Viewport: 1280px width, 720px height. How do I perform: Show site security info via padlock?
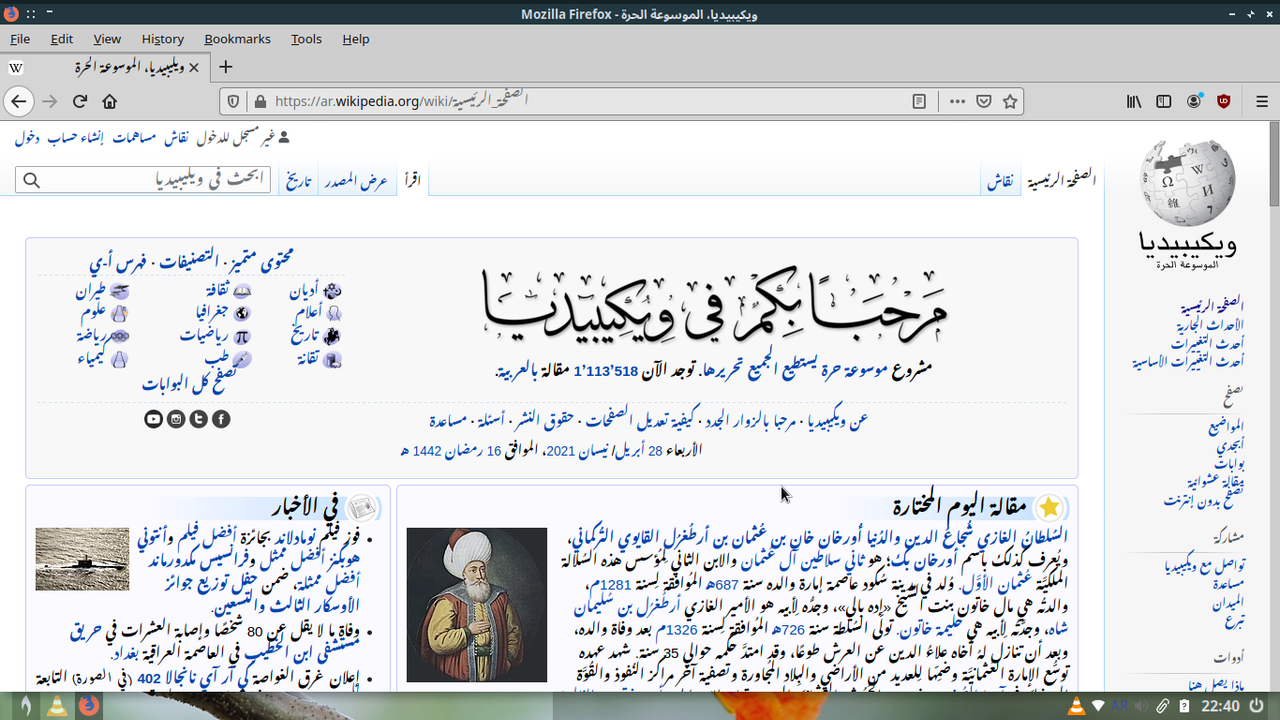coord(260,101)
